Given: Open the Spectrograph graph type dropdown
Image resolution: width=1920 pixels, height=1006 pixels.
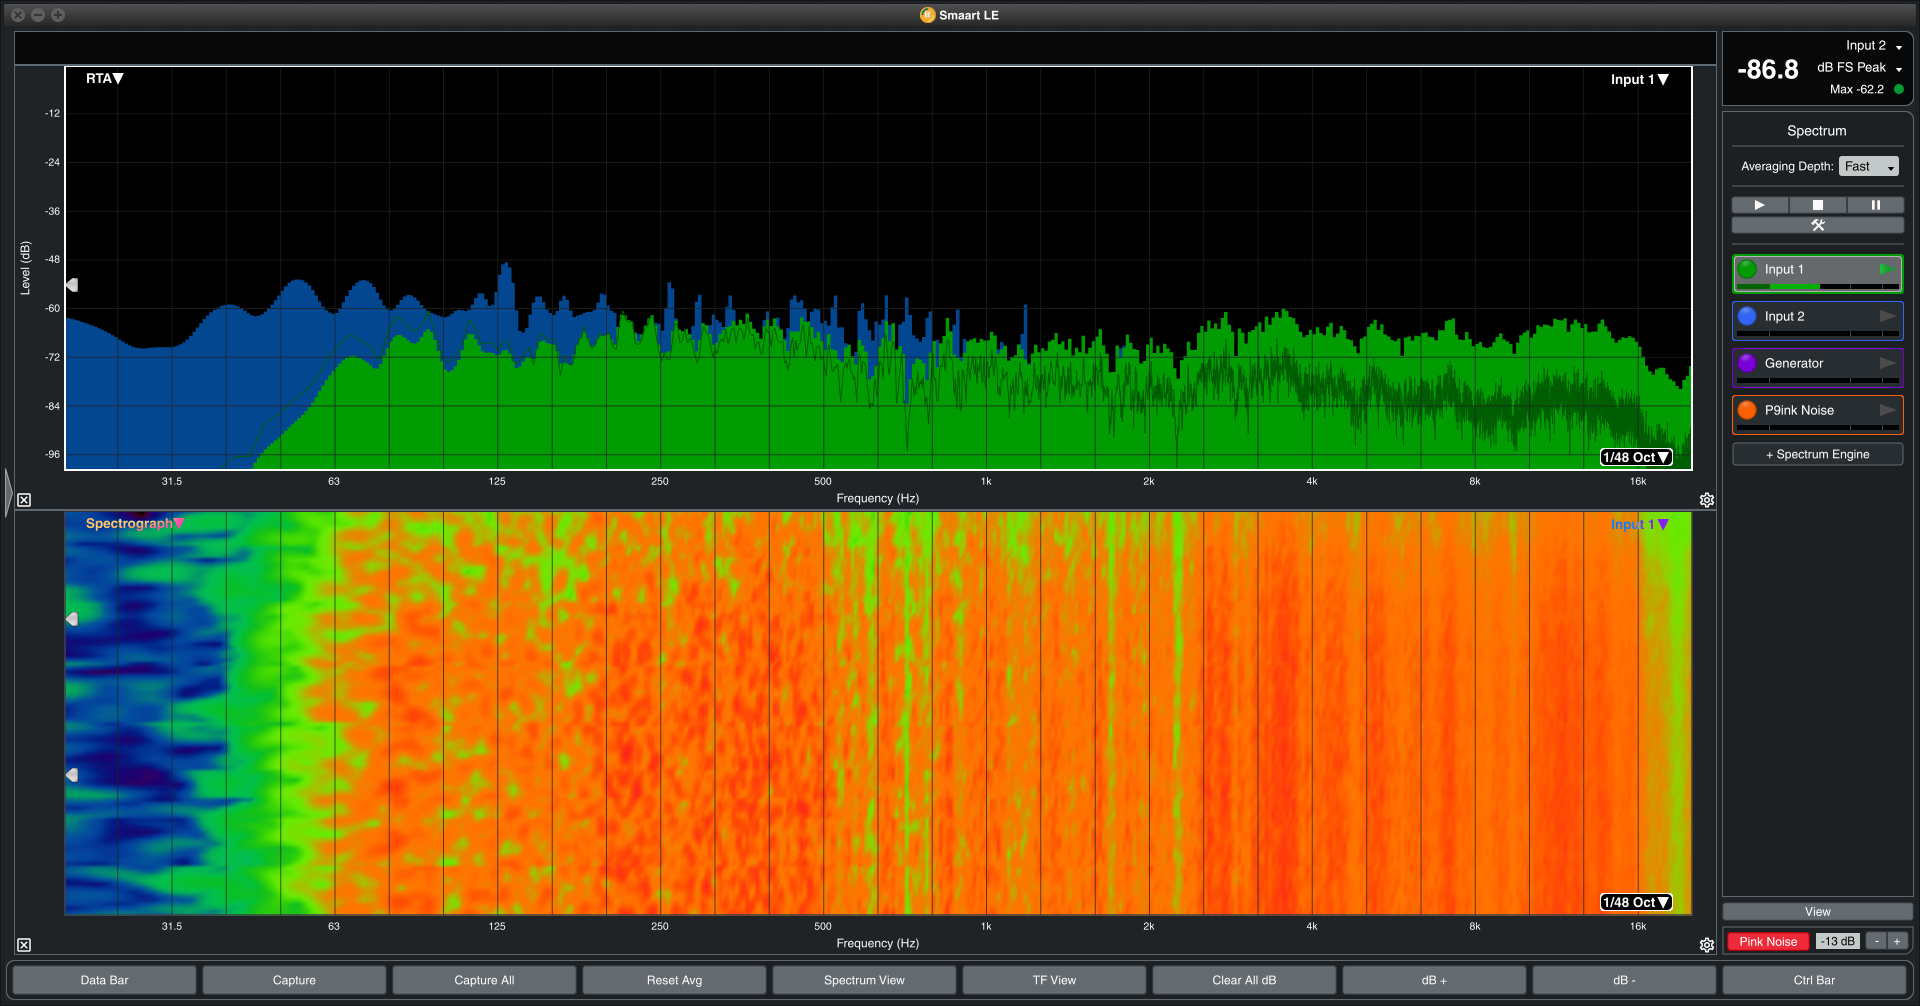Looking at the screenshot, I should point(135,523).
